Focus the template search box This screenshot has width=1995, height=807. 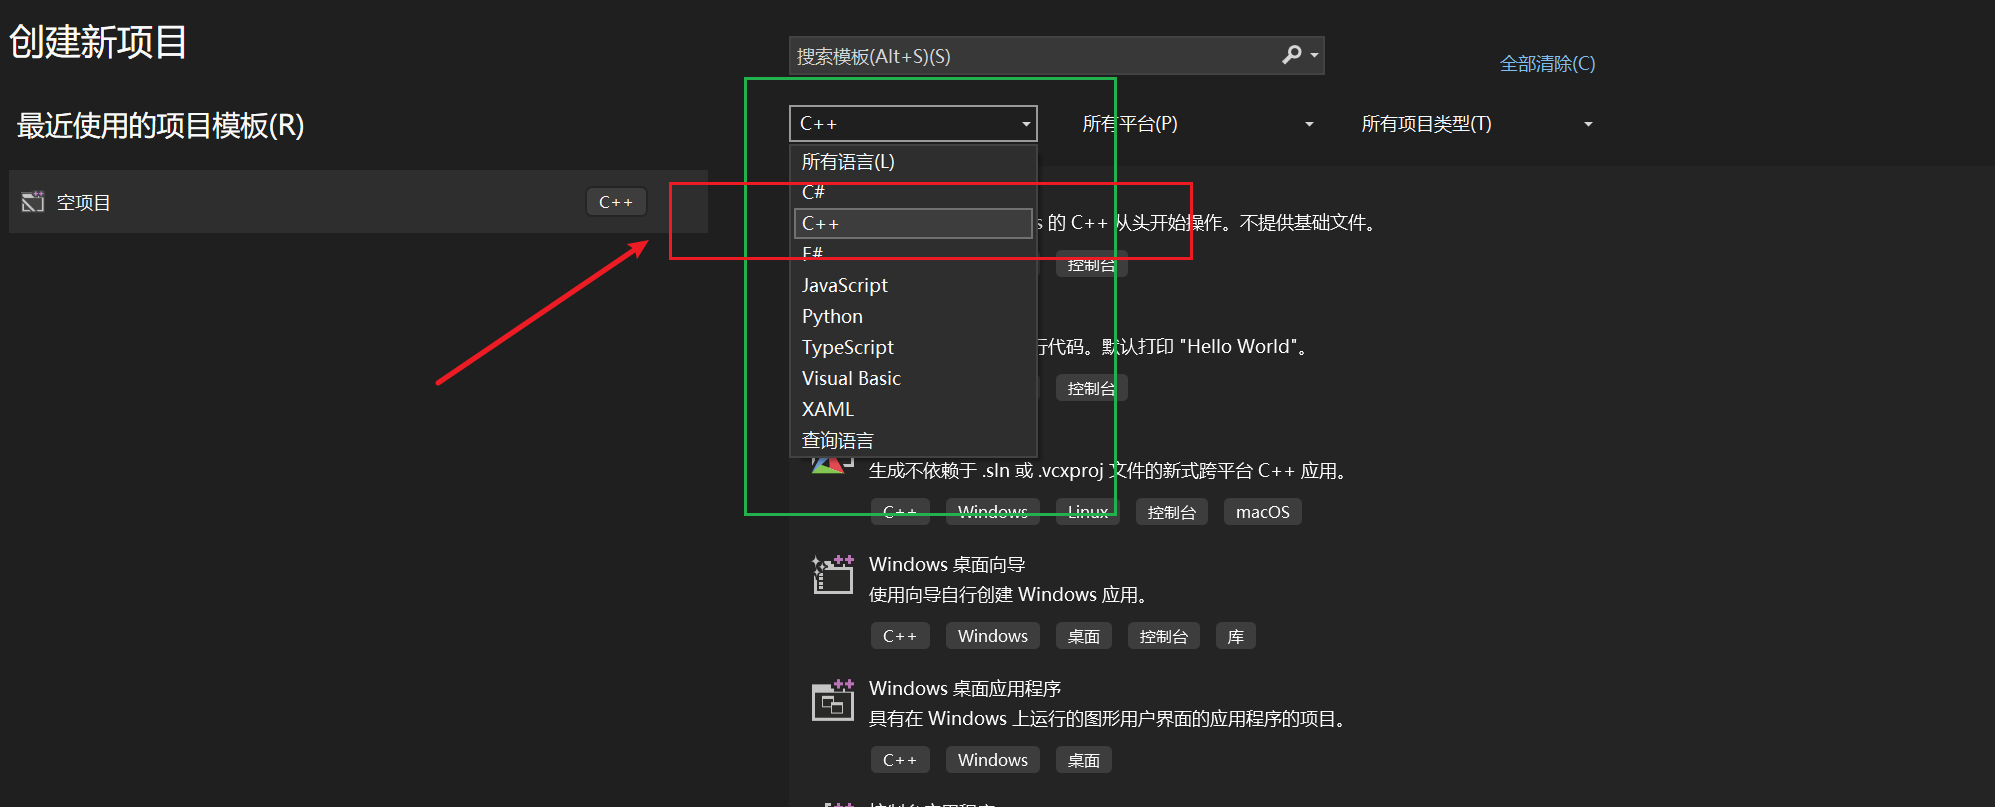tap(1056, 56)
